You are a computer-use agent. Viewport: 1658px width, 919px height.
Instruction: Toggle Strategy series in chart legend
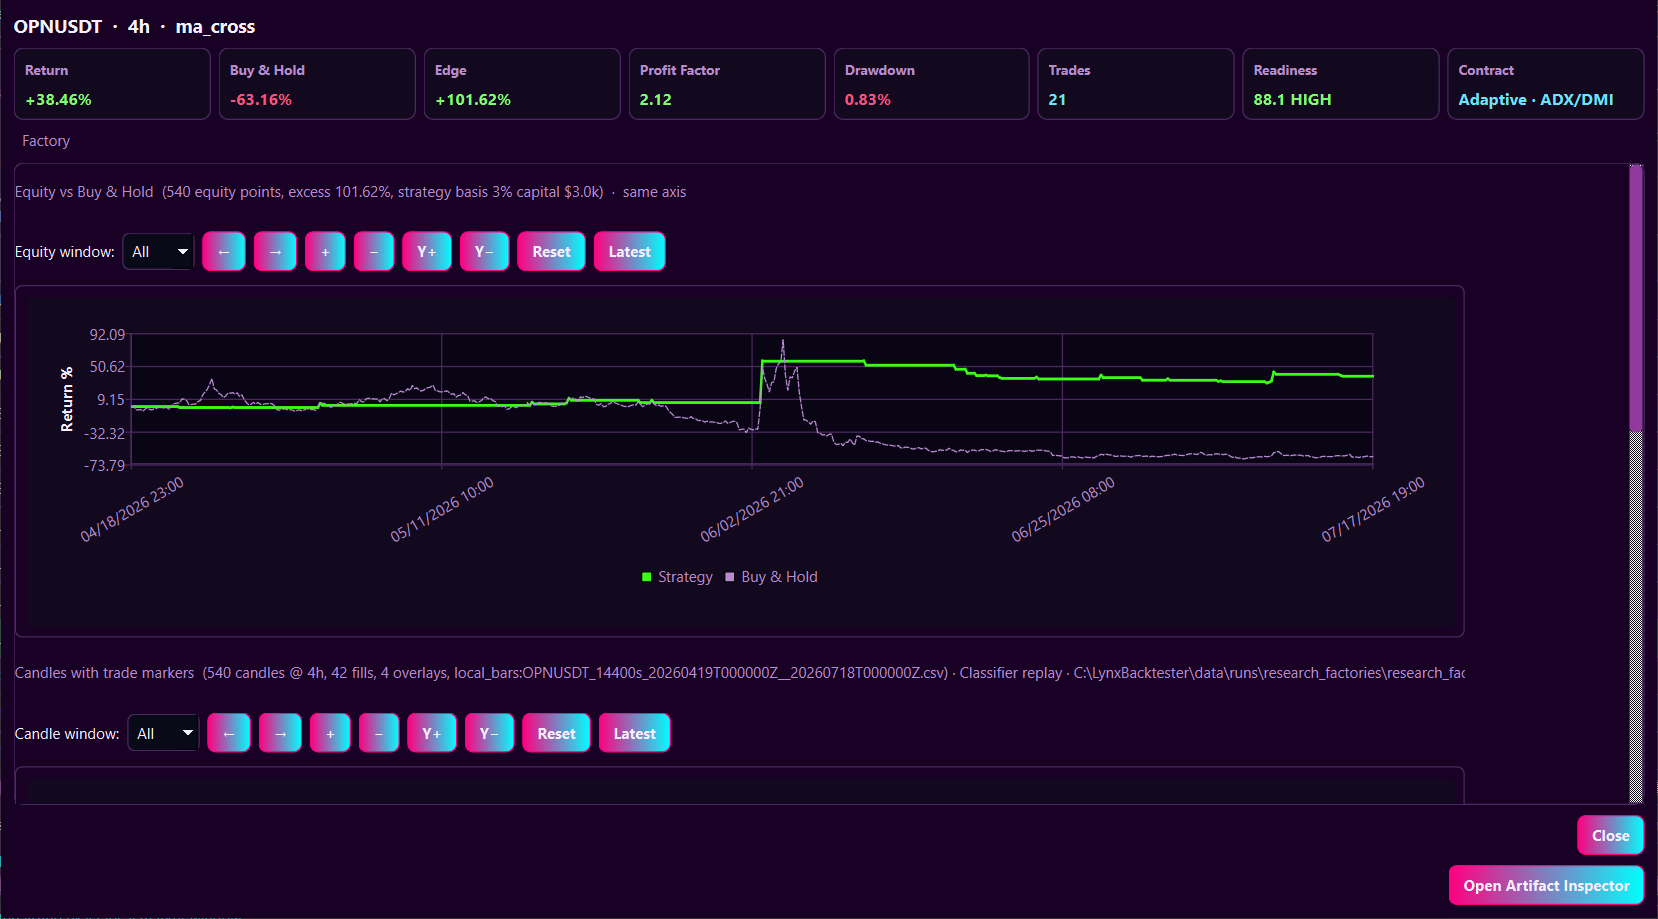677,577
